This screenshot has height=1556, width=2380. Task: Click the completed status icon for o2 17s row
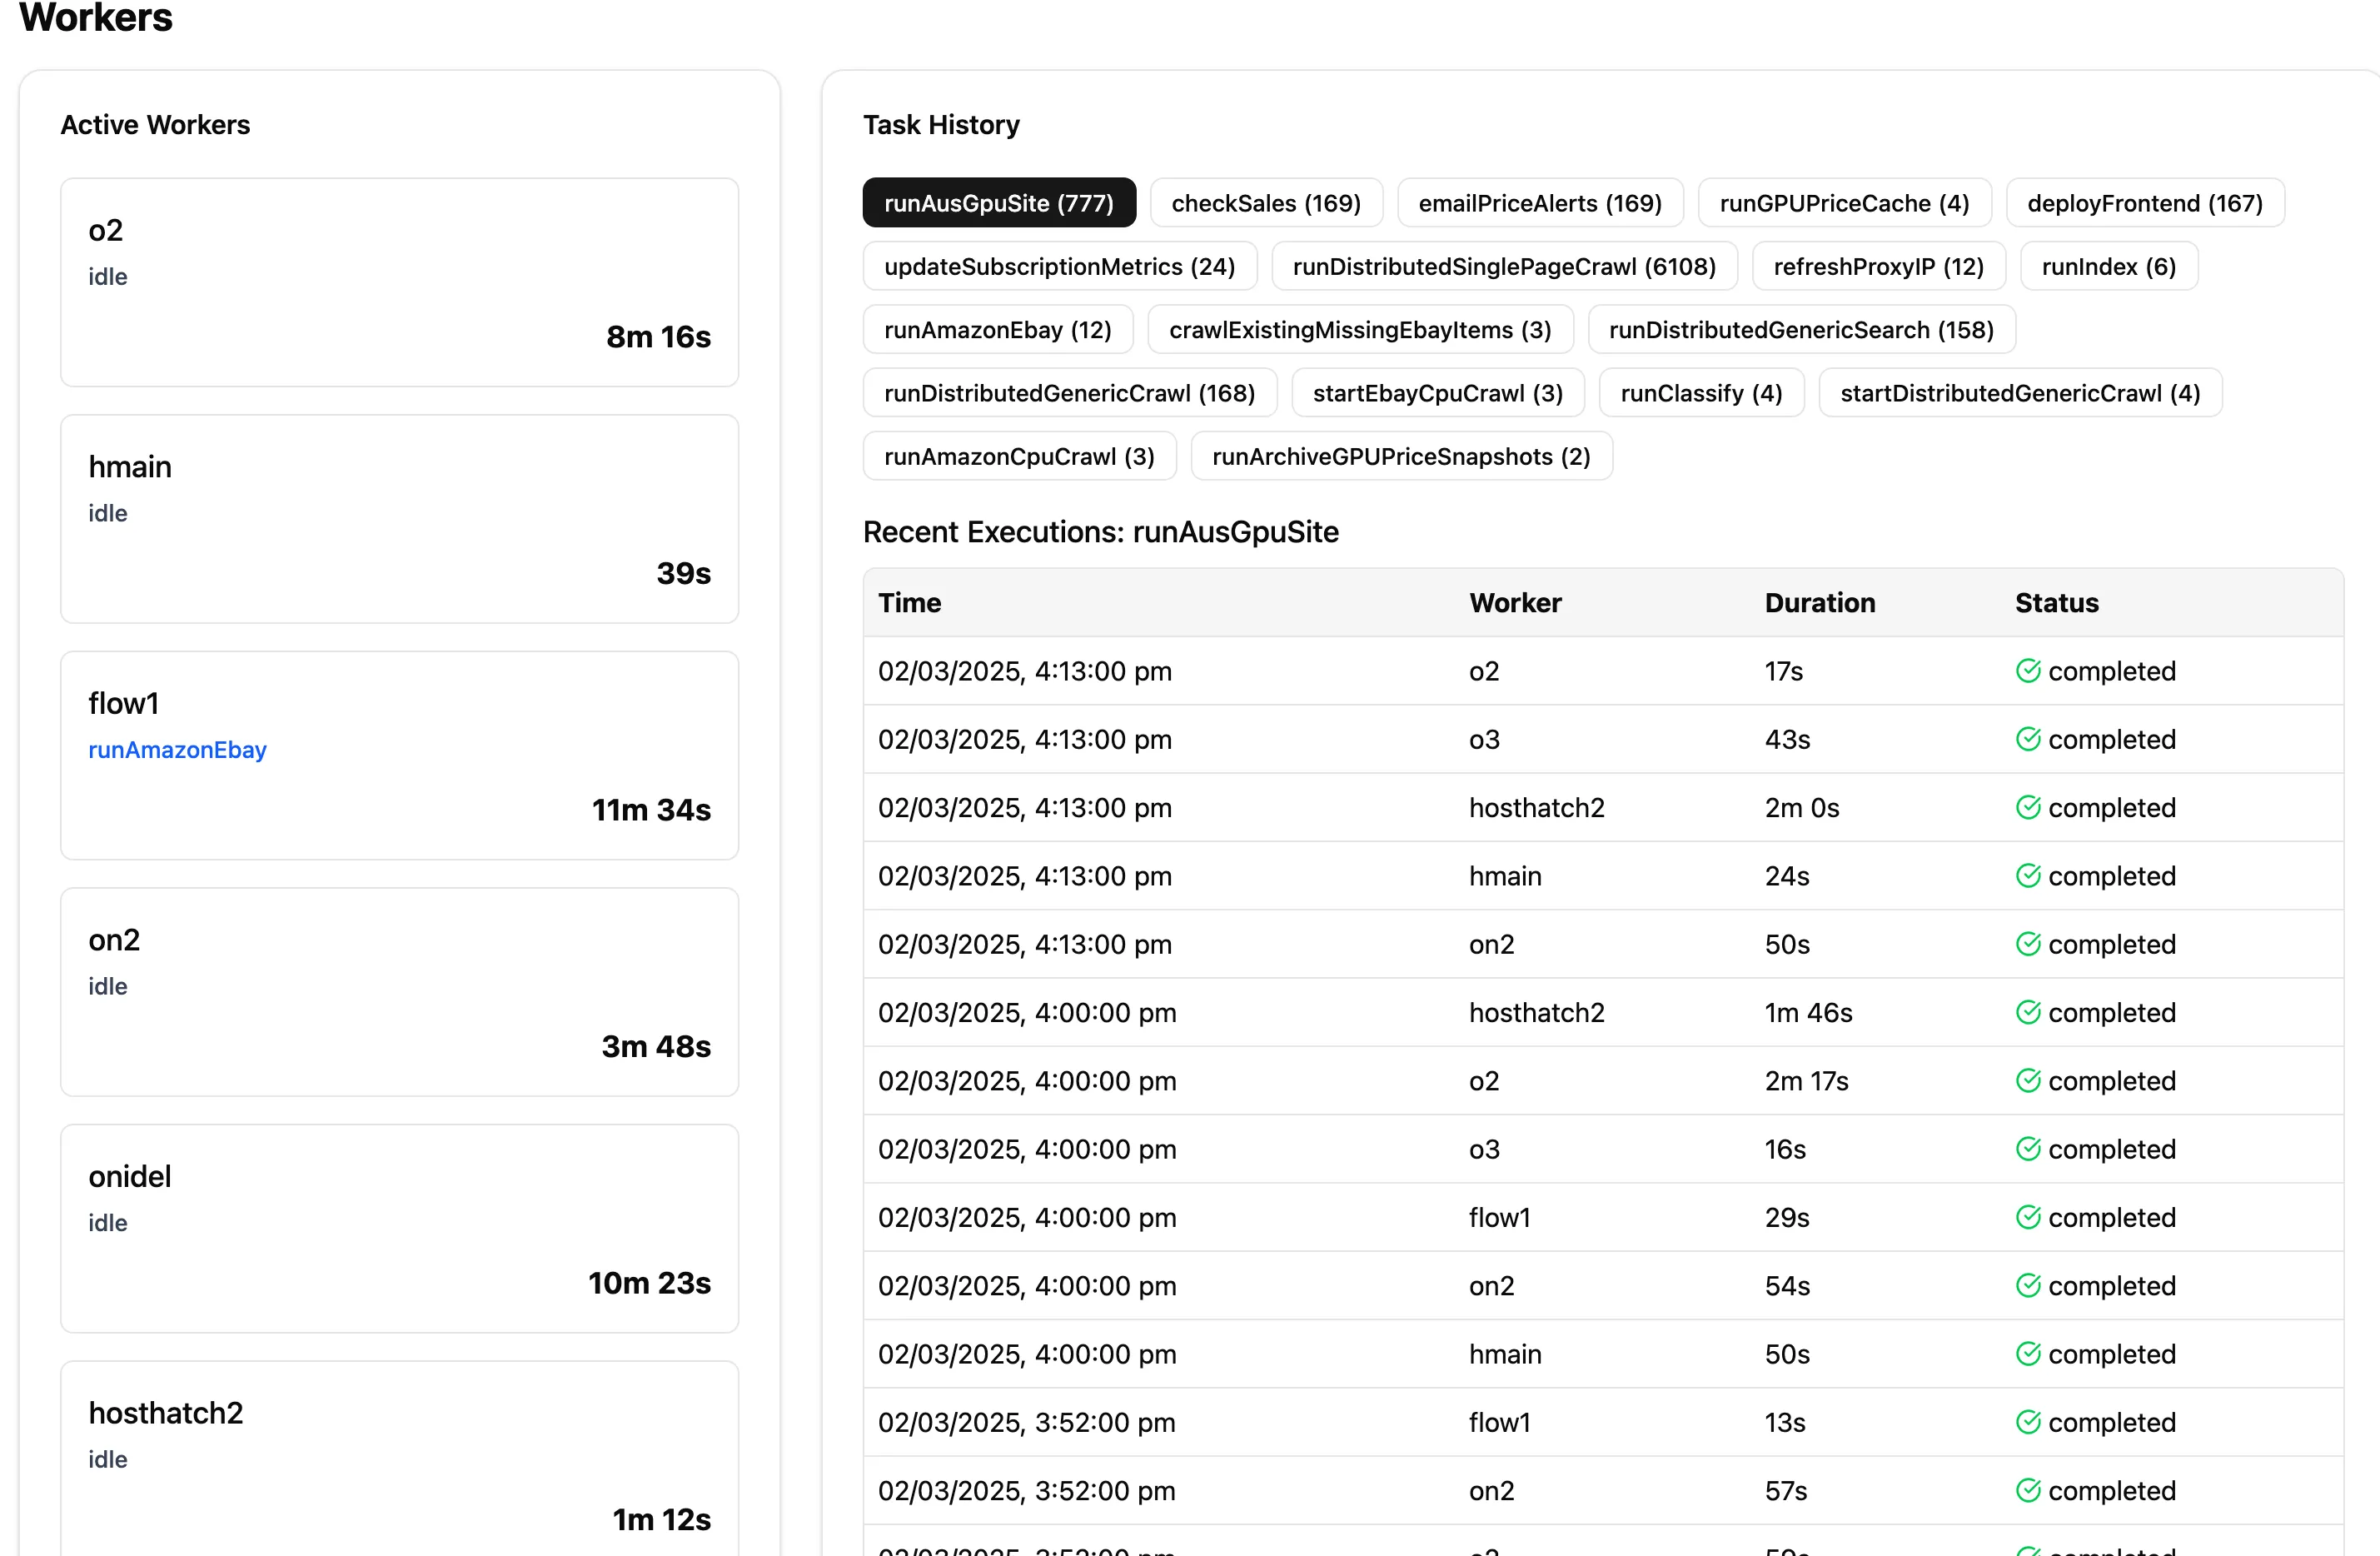pyautogui.click(x=2029, y=671)
